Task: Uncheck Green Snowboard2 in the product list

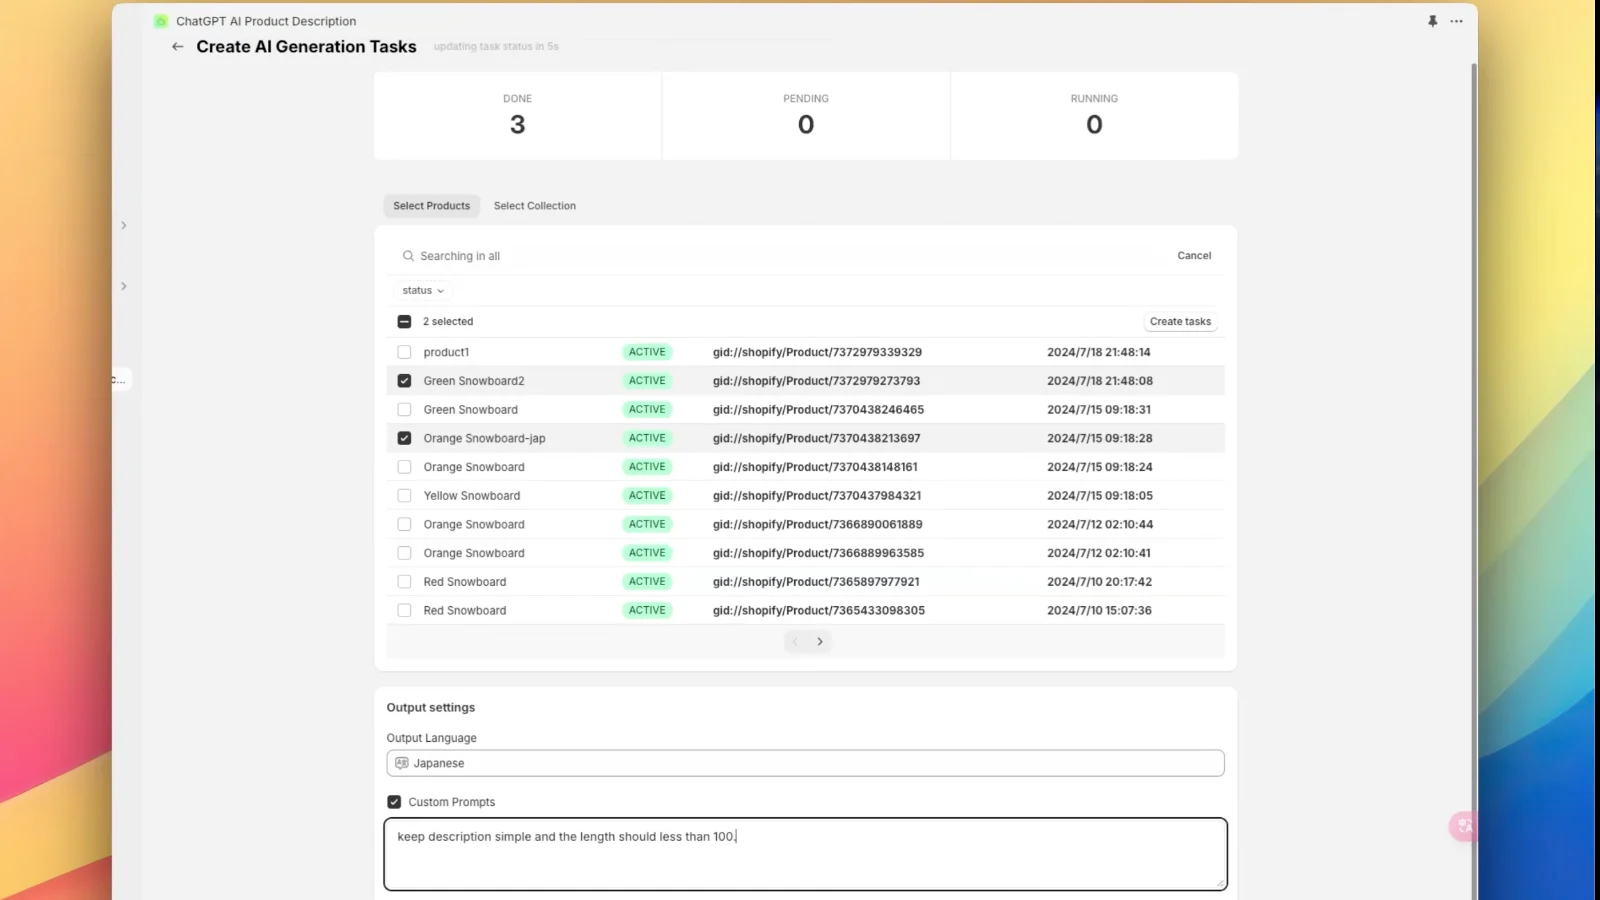Action: [x=404, y=380]
